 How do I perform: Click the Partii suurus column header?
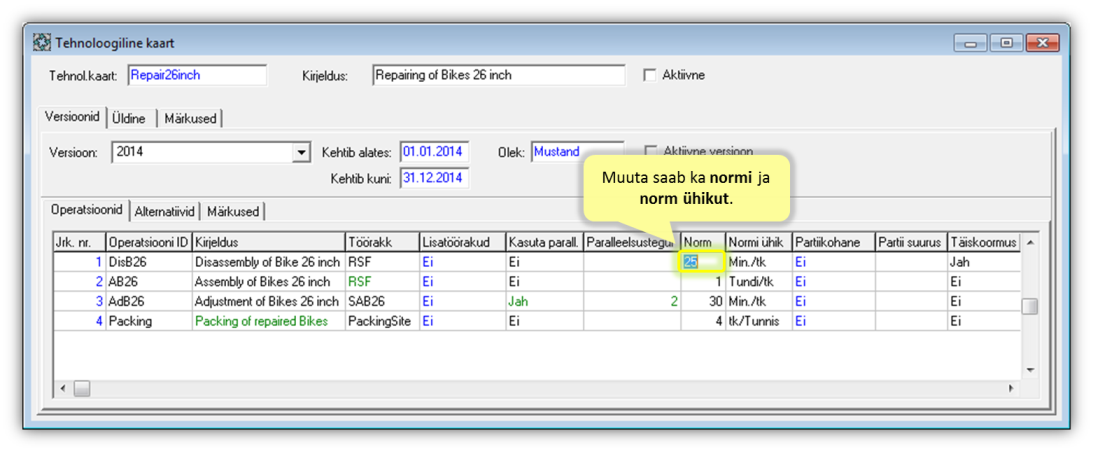[x=910, y=242]
